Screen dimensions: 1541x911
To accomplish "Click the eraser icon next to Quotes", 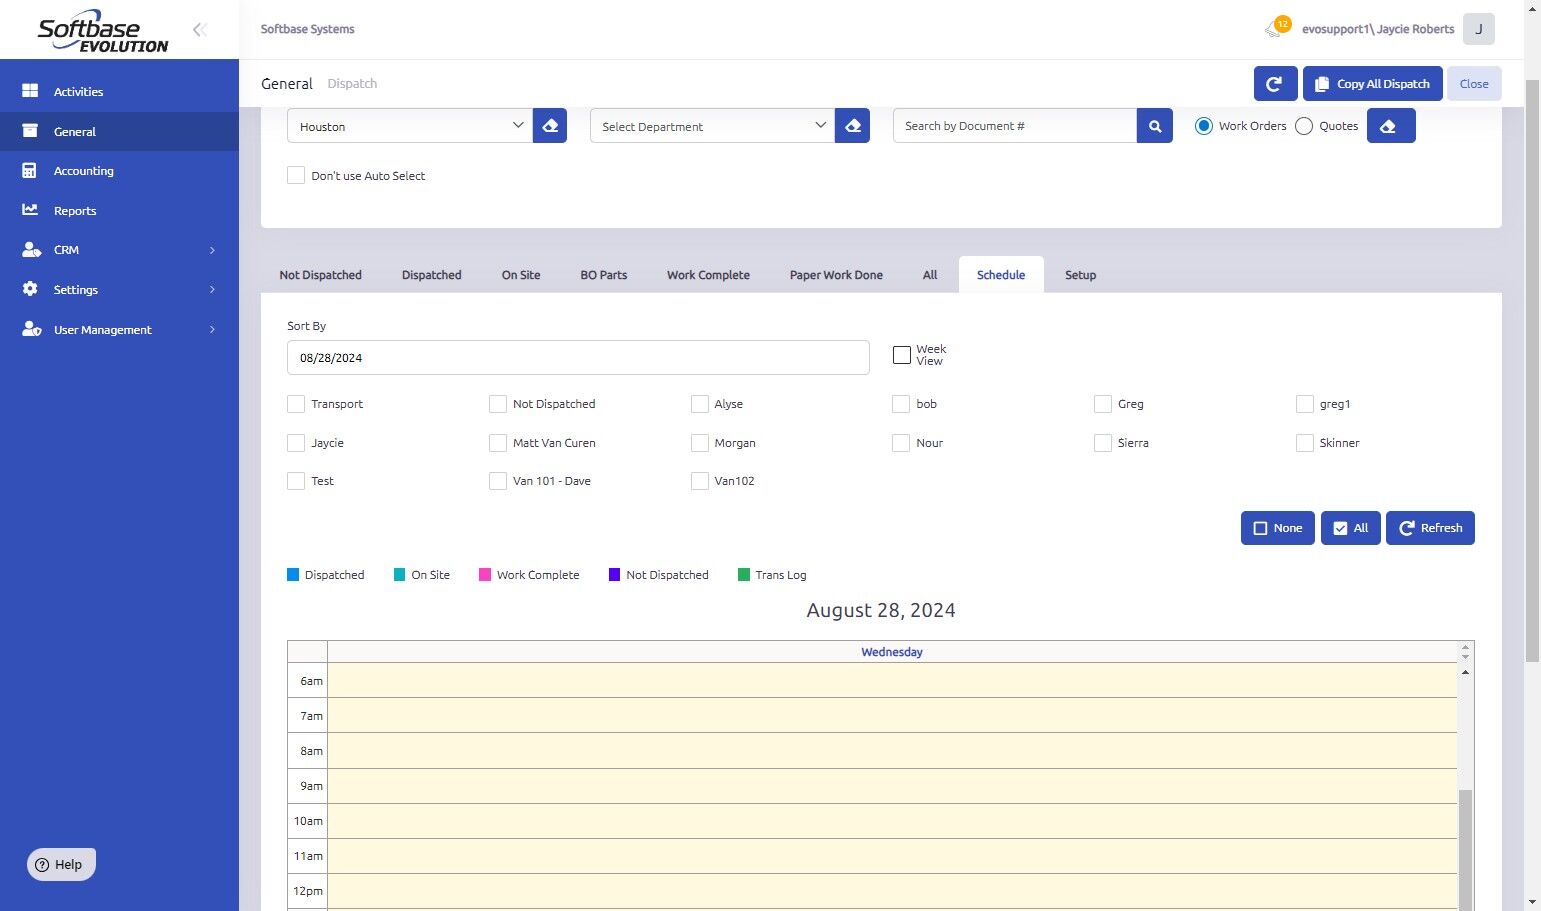I will point(1390,126).
